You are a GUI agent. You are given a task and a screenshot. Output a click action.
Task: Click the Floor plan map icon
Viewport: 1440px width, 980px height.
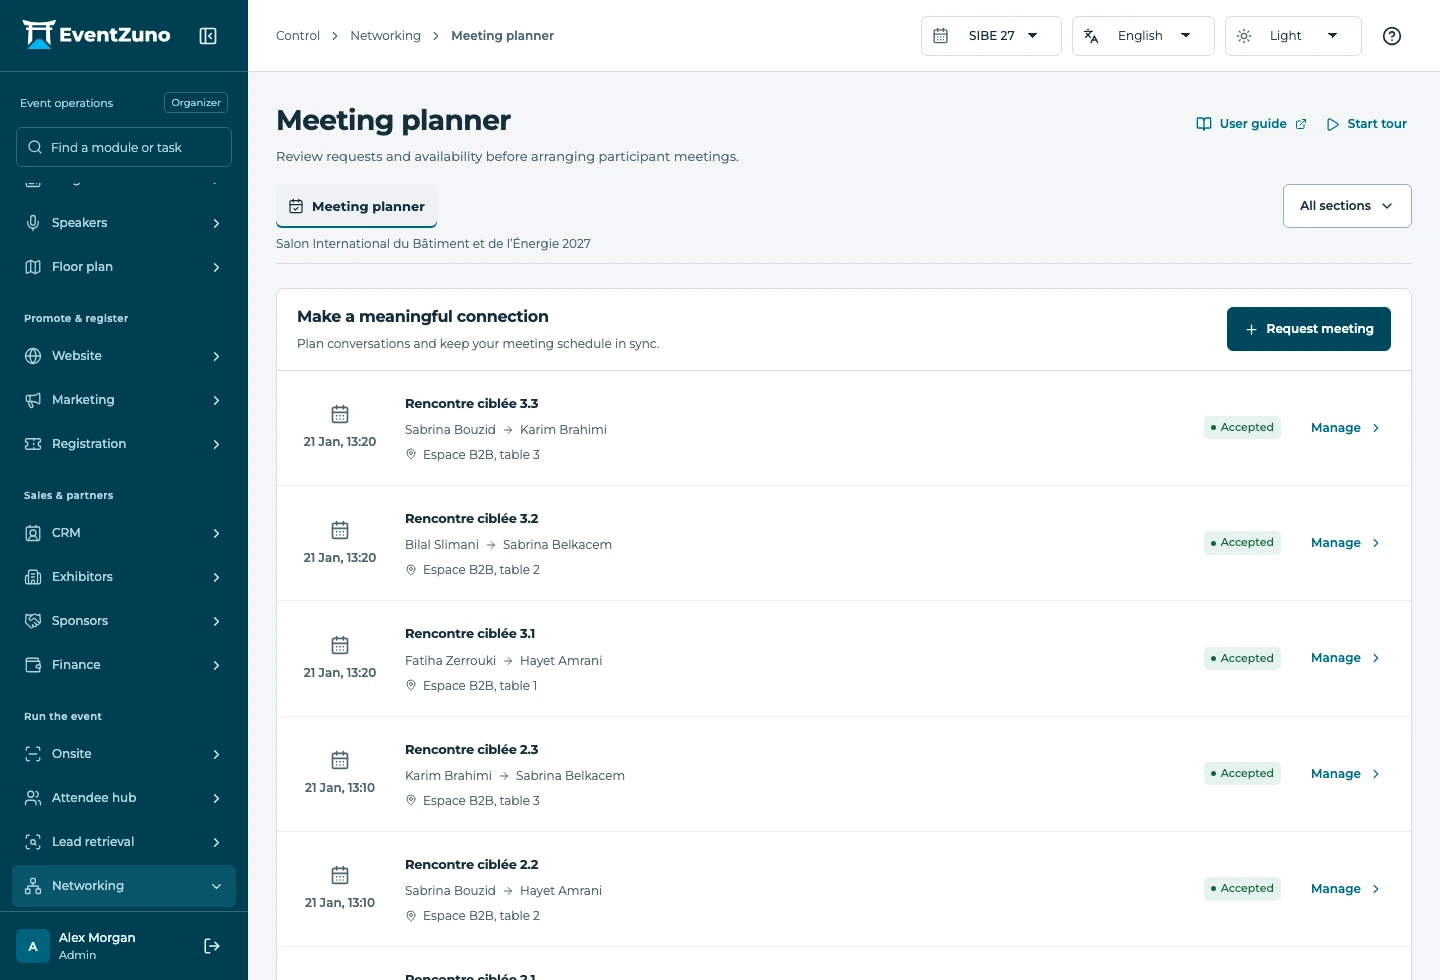click(33, 267)
